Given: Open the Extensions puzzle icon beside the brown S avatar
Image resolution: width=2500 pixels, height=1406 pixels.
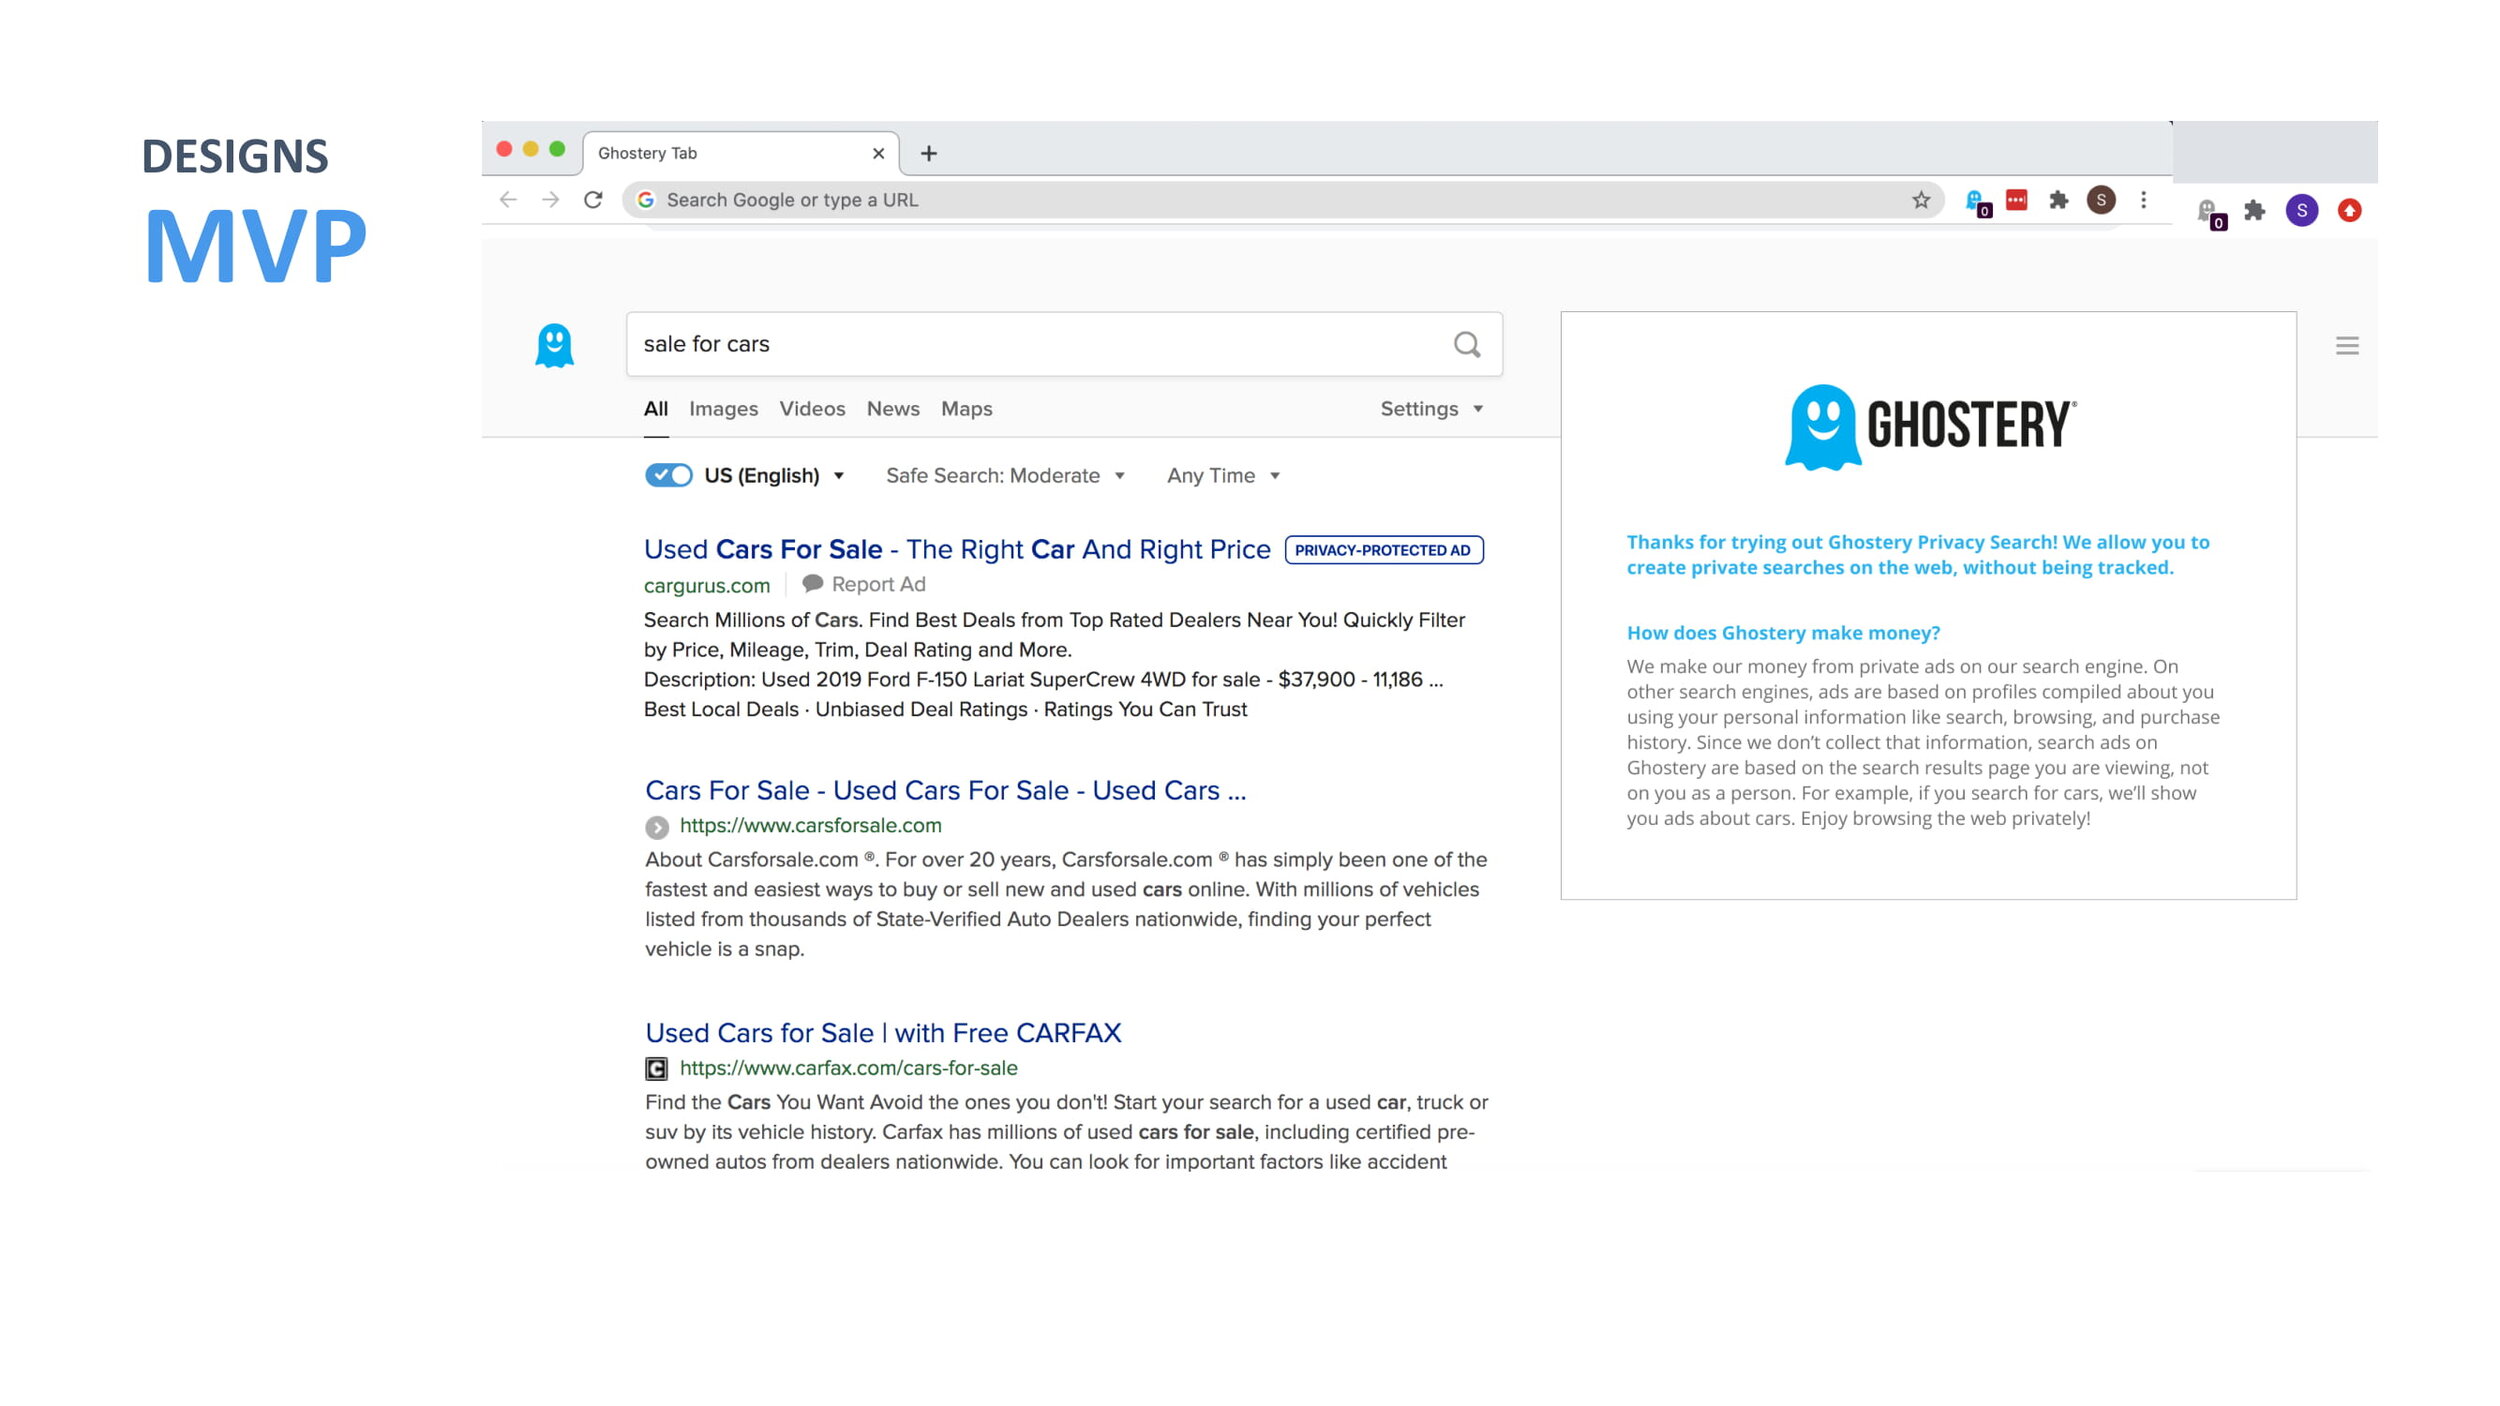Looking at the screenshot, I should click(2058, 200).
